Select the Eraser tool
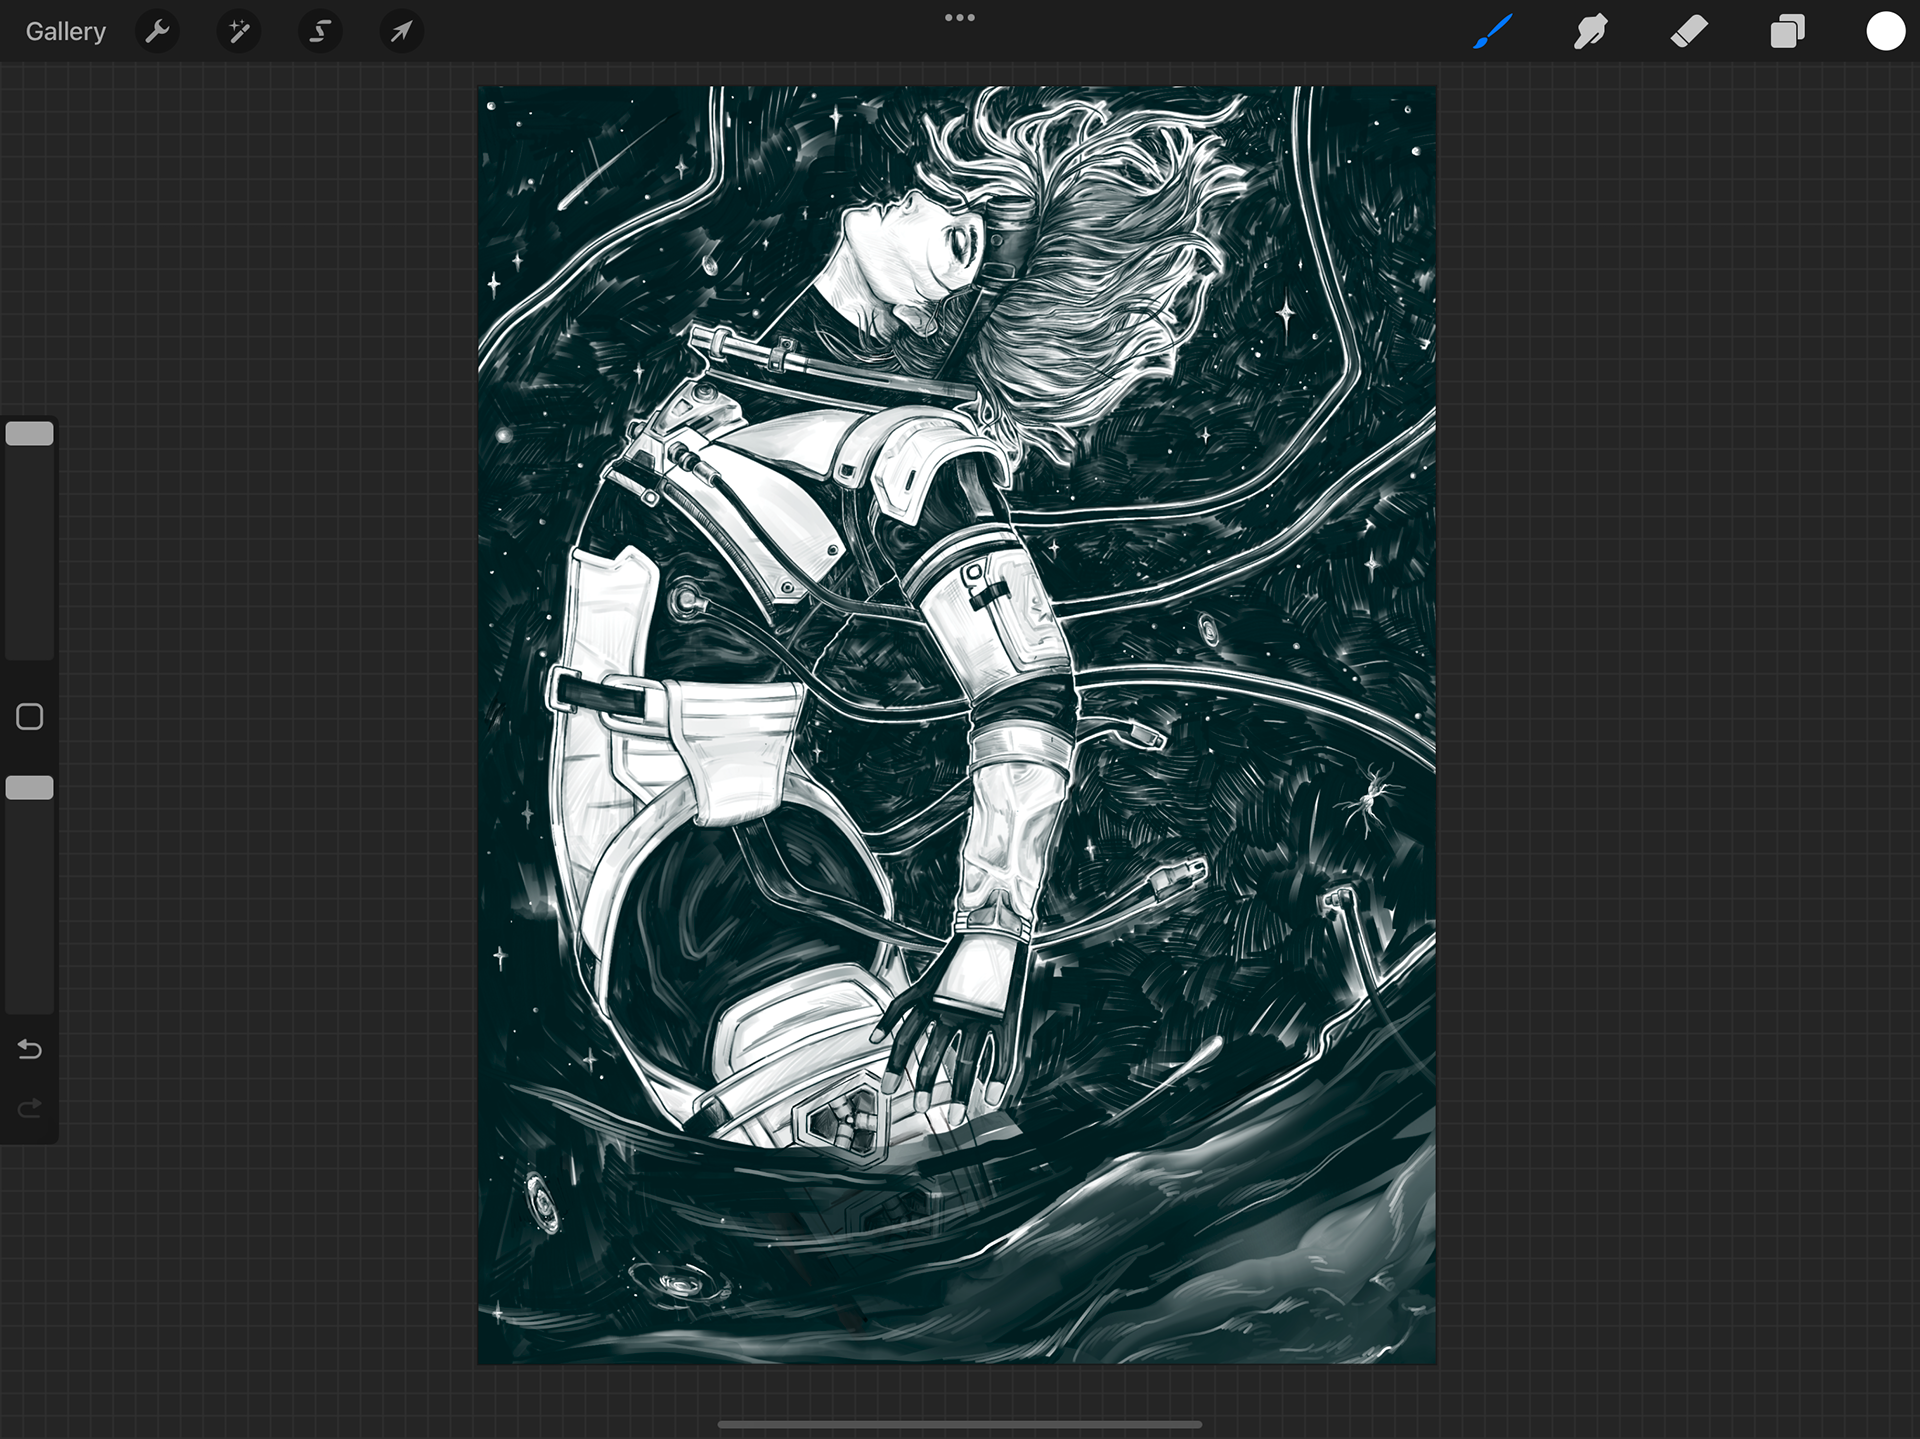 point(1689,32)
